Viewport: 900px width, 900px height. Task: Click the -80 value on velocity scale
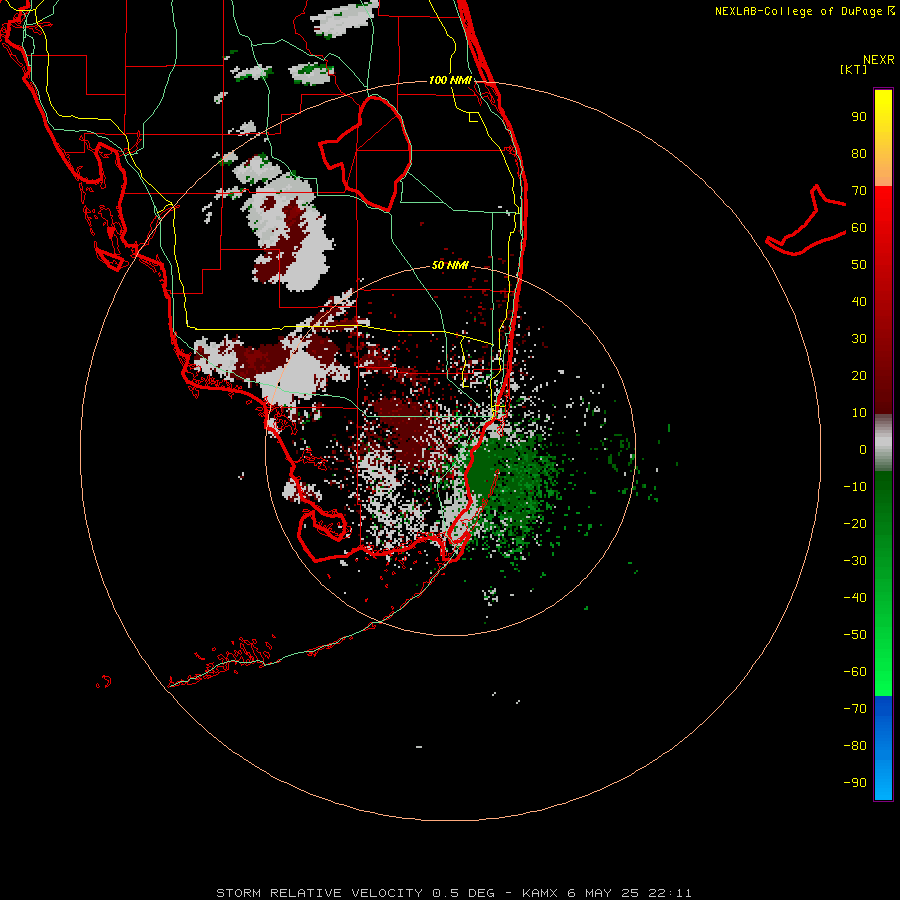coord(855,746)
